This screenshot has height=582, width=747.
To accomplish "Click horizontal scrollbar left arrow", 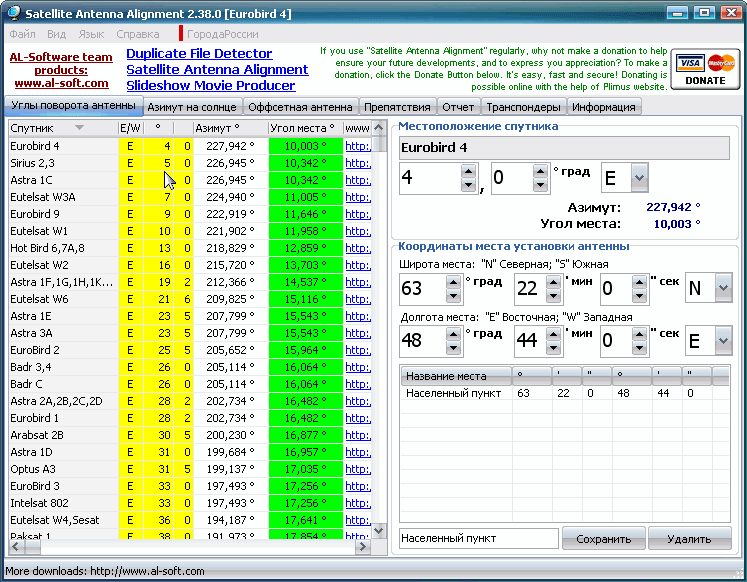I will click(16, 547).
